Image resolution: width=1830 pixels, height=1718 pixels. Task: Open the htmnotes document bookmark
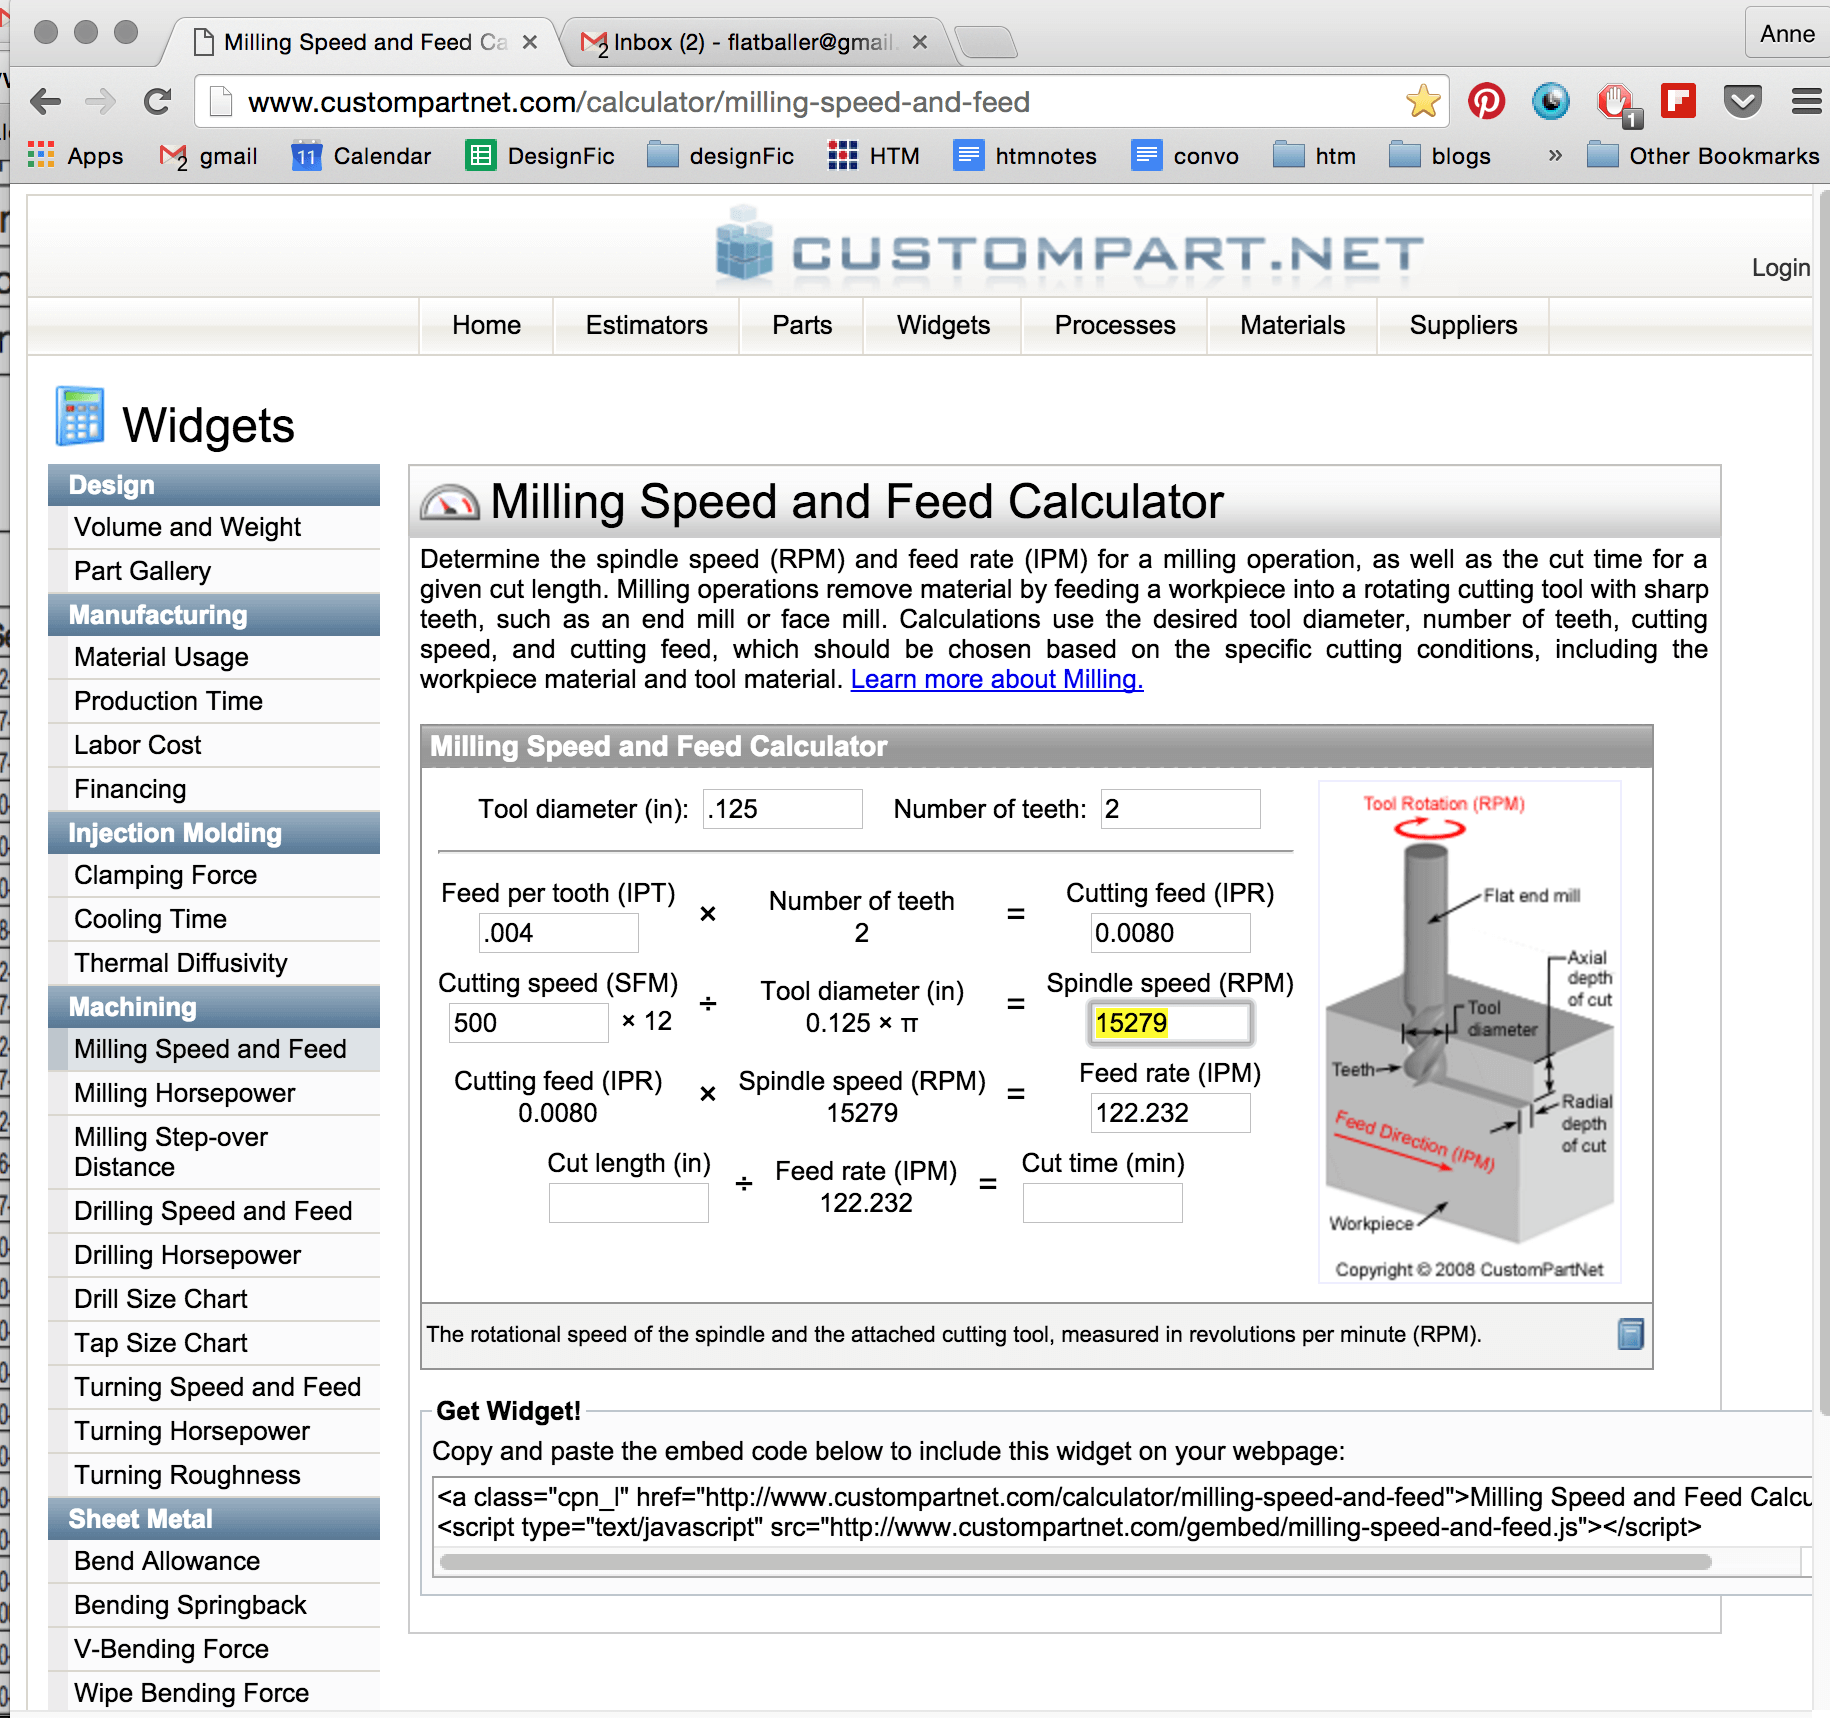point(1025,156)
